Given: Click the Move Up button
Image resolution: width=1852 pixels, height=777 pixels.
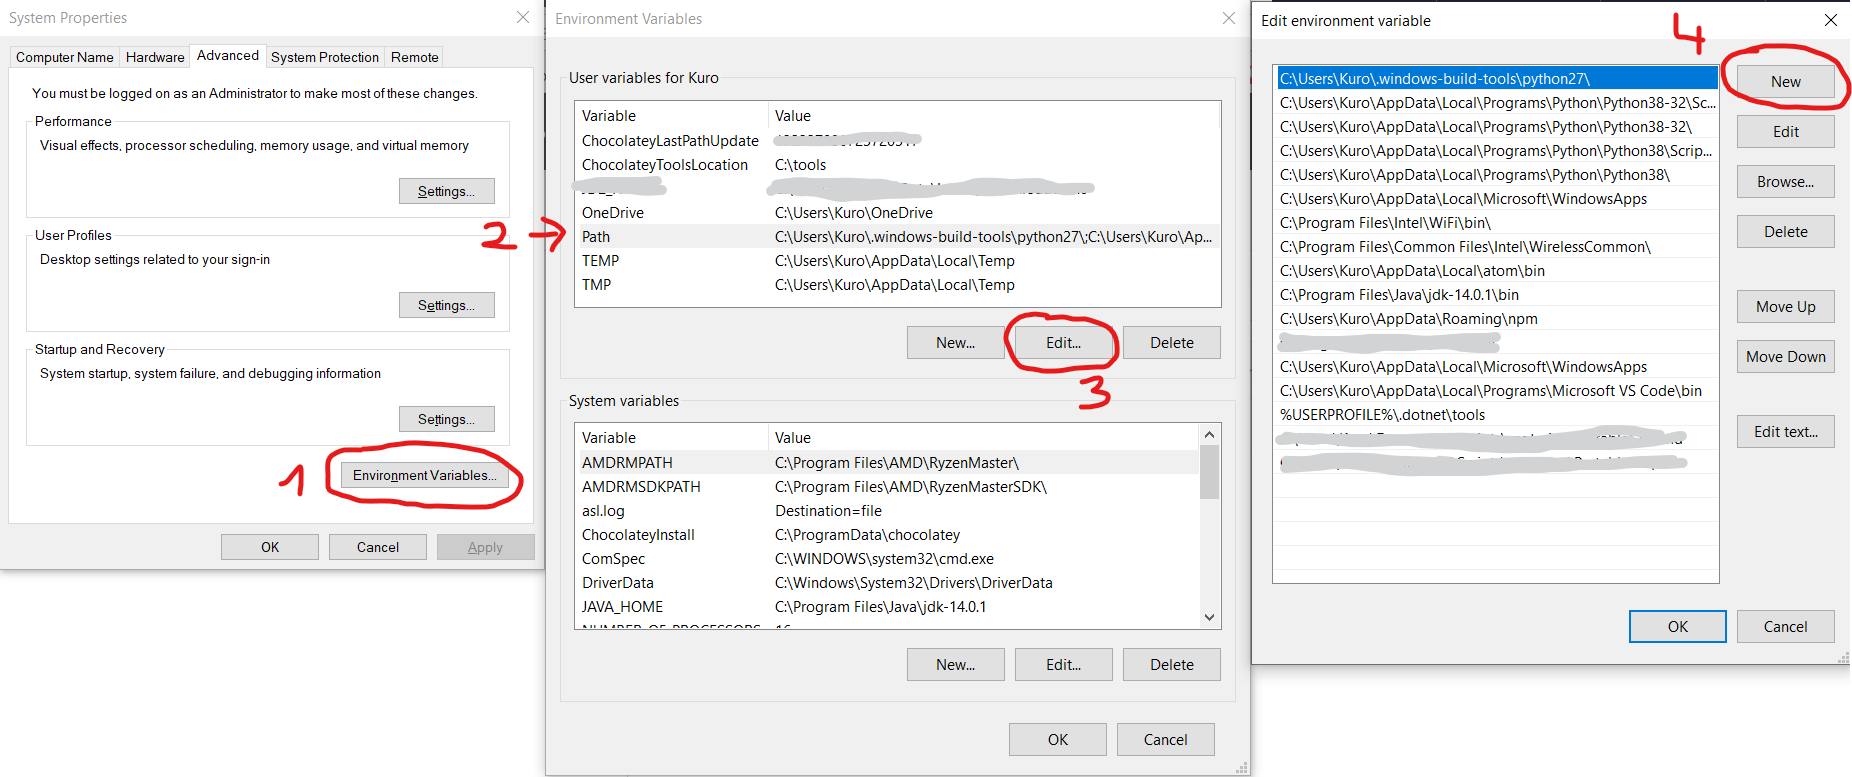Looking at the screenshot, I should coord(1785,306).
